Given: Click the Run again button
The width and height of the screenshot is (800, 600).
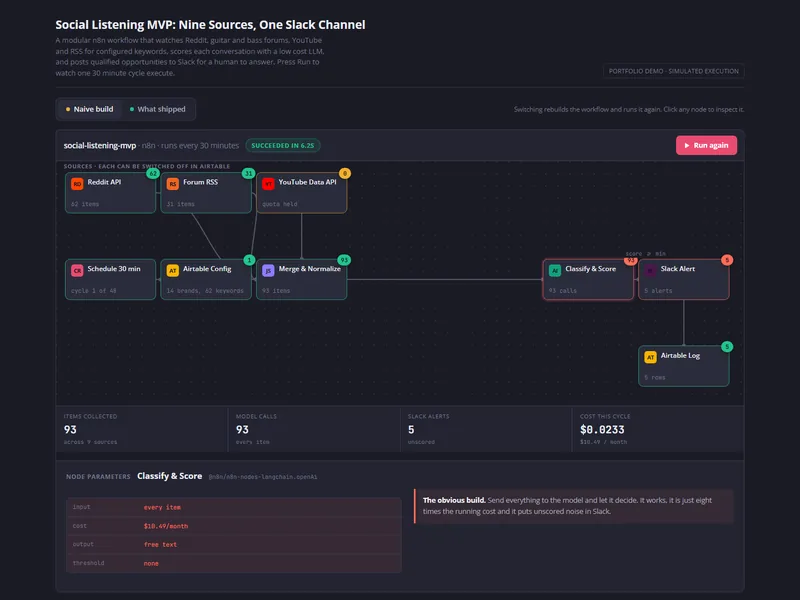Looking at the screenshot, I should pyautogui.click(x=706, y=145).
